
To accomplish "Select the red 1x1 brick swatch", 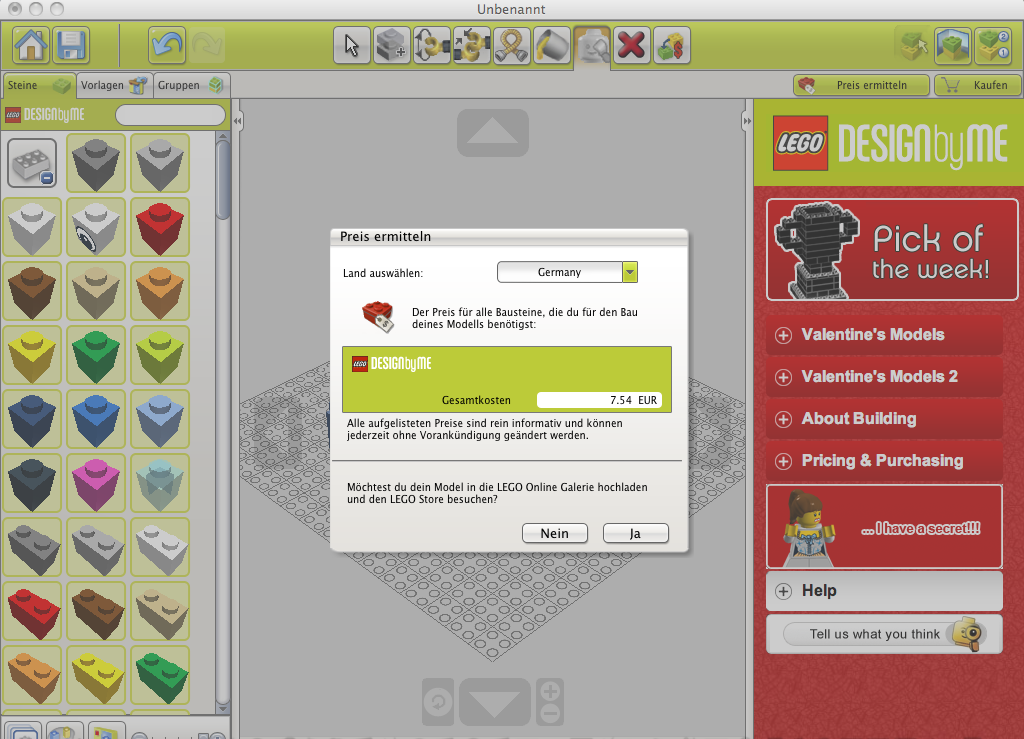I will [159, 225].
